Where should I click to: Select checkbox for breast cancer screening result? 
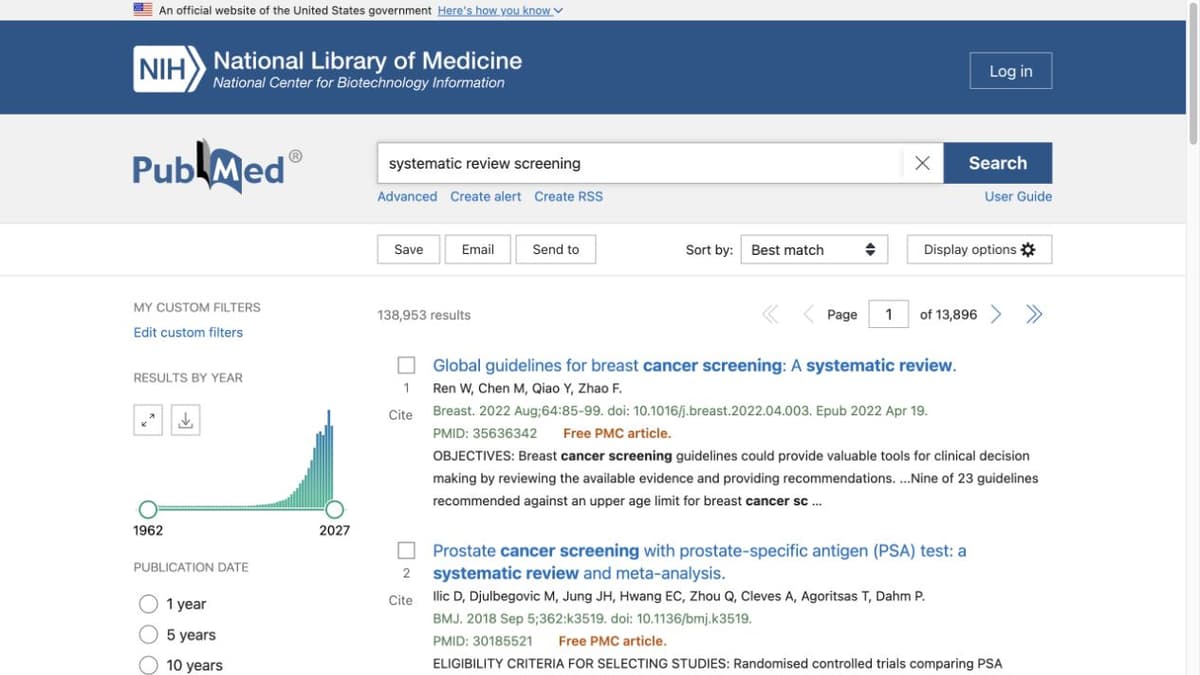(407, 365)
